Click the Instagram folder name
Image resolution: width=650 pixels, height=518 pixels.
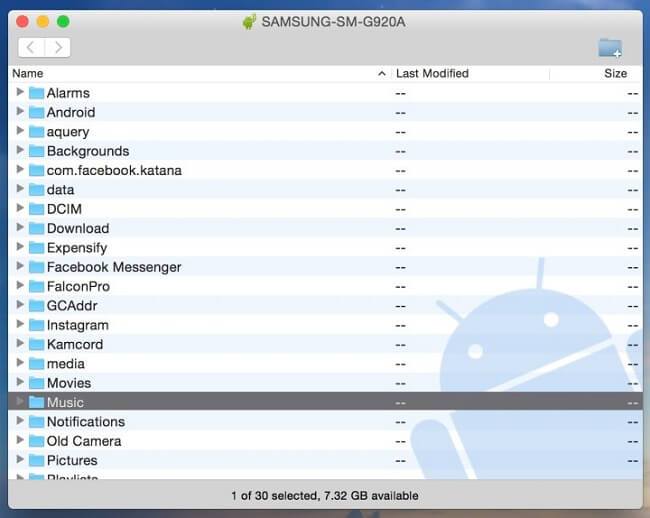(78, 325)
